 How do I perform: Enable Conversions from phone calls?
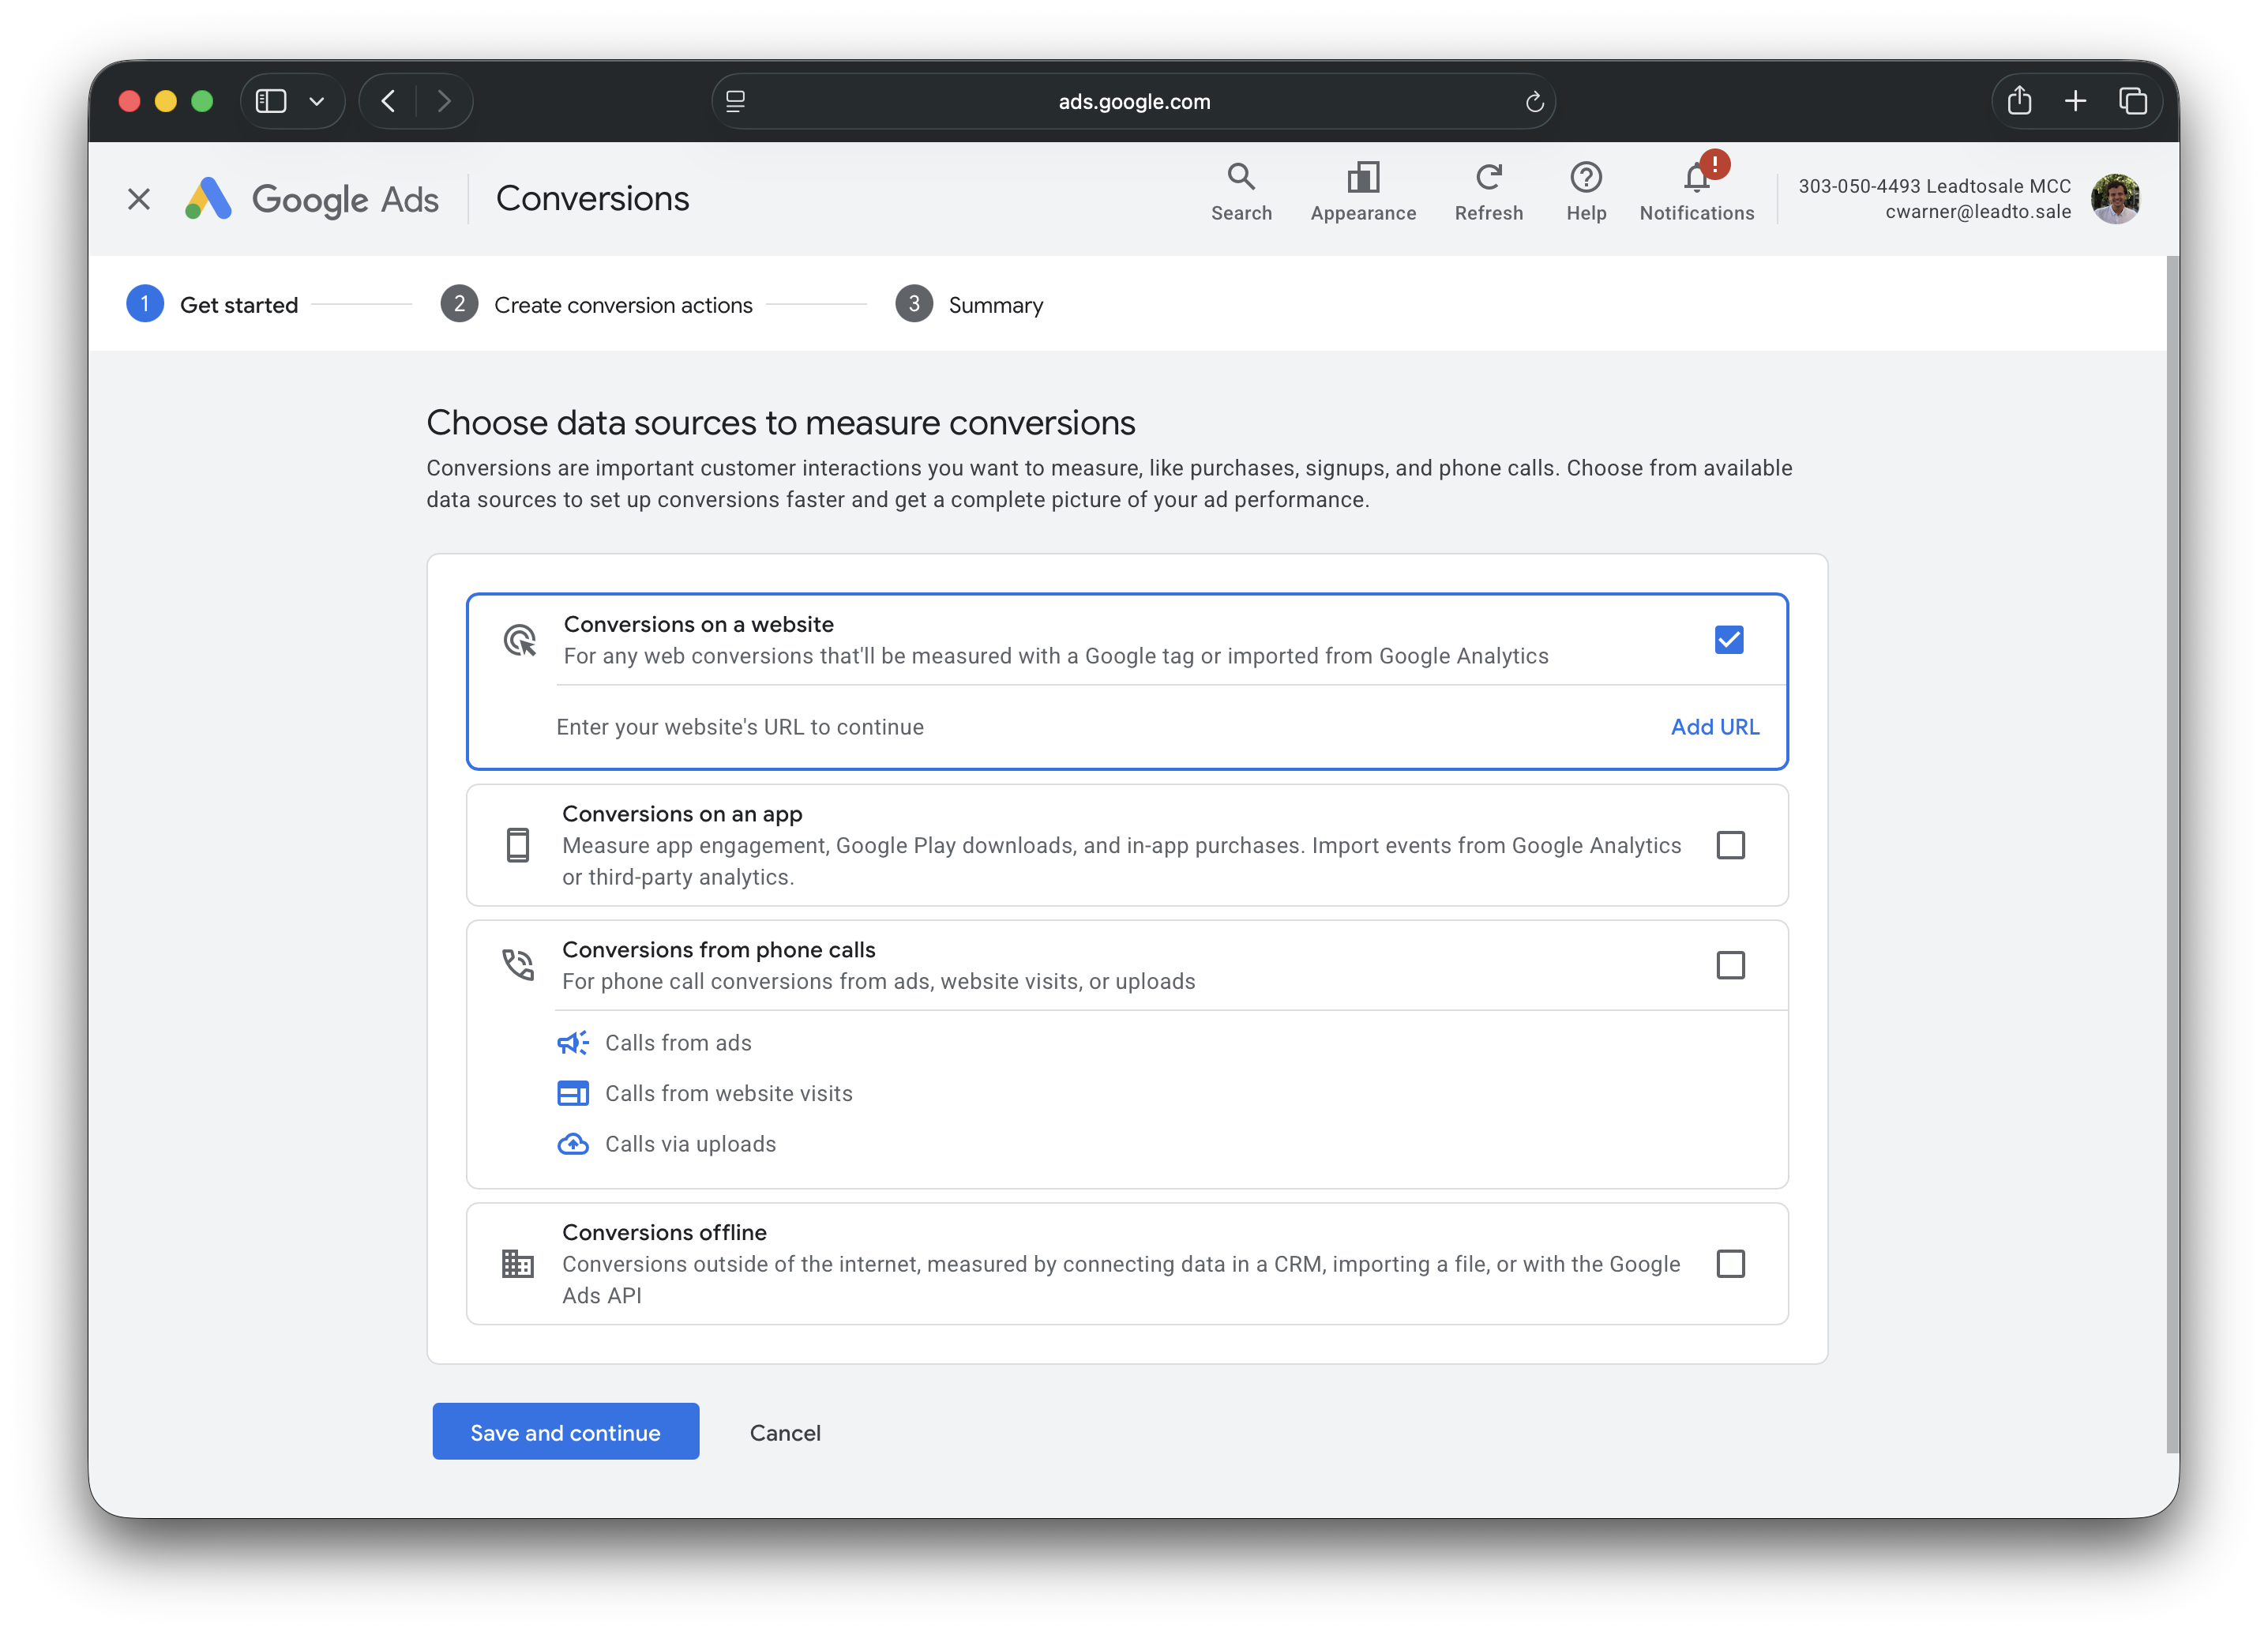coord(1730,965)
